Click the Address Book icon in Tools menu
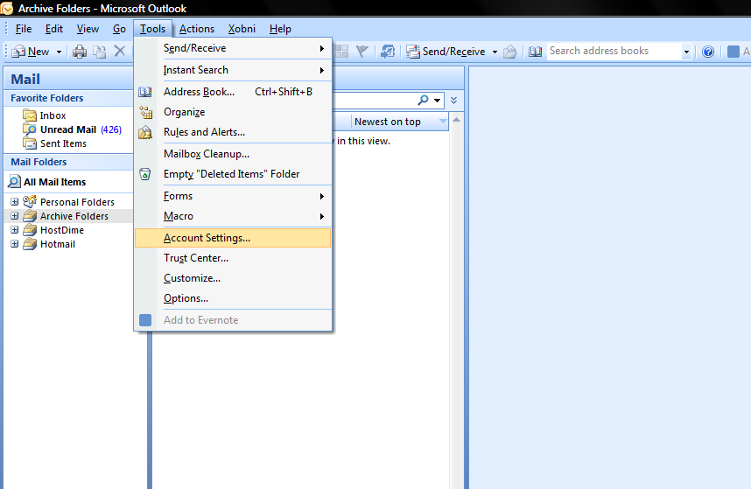This screenshot has width=751, height=489. click(145, 91)
